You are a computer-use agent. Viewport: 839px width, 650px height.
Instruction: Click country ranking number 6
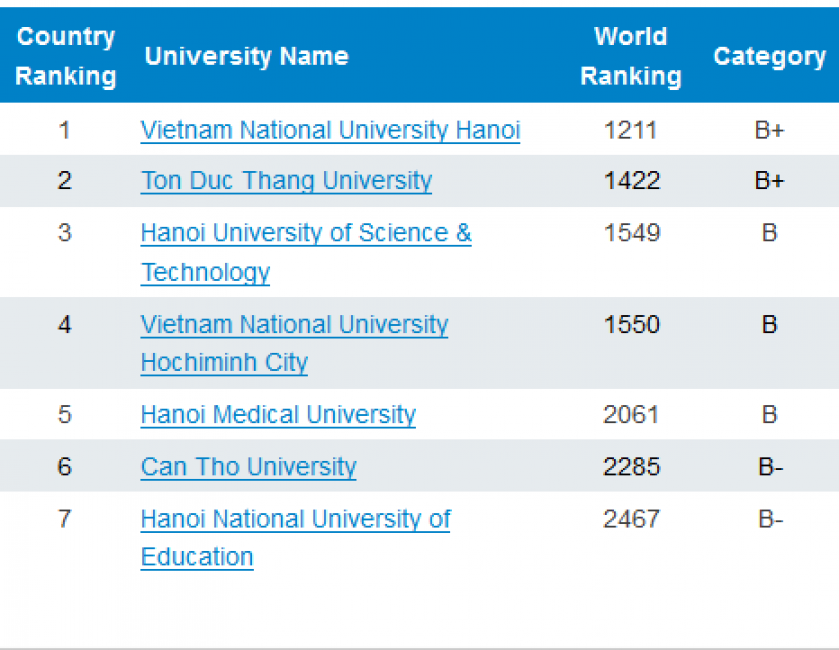pos(65,467)
